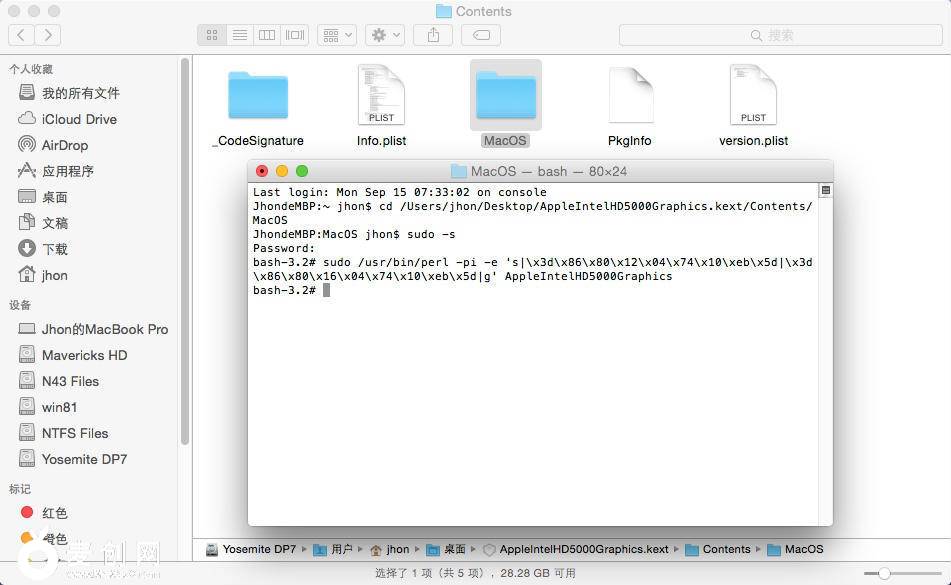Open the gear action menu
Image resolution: width=951 pixels, height=585 pixels.
(x=384, y=35)
